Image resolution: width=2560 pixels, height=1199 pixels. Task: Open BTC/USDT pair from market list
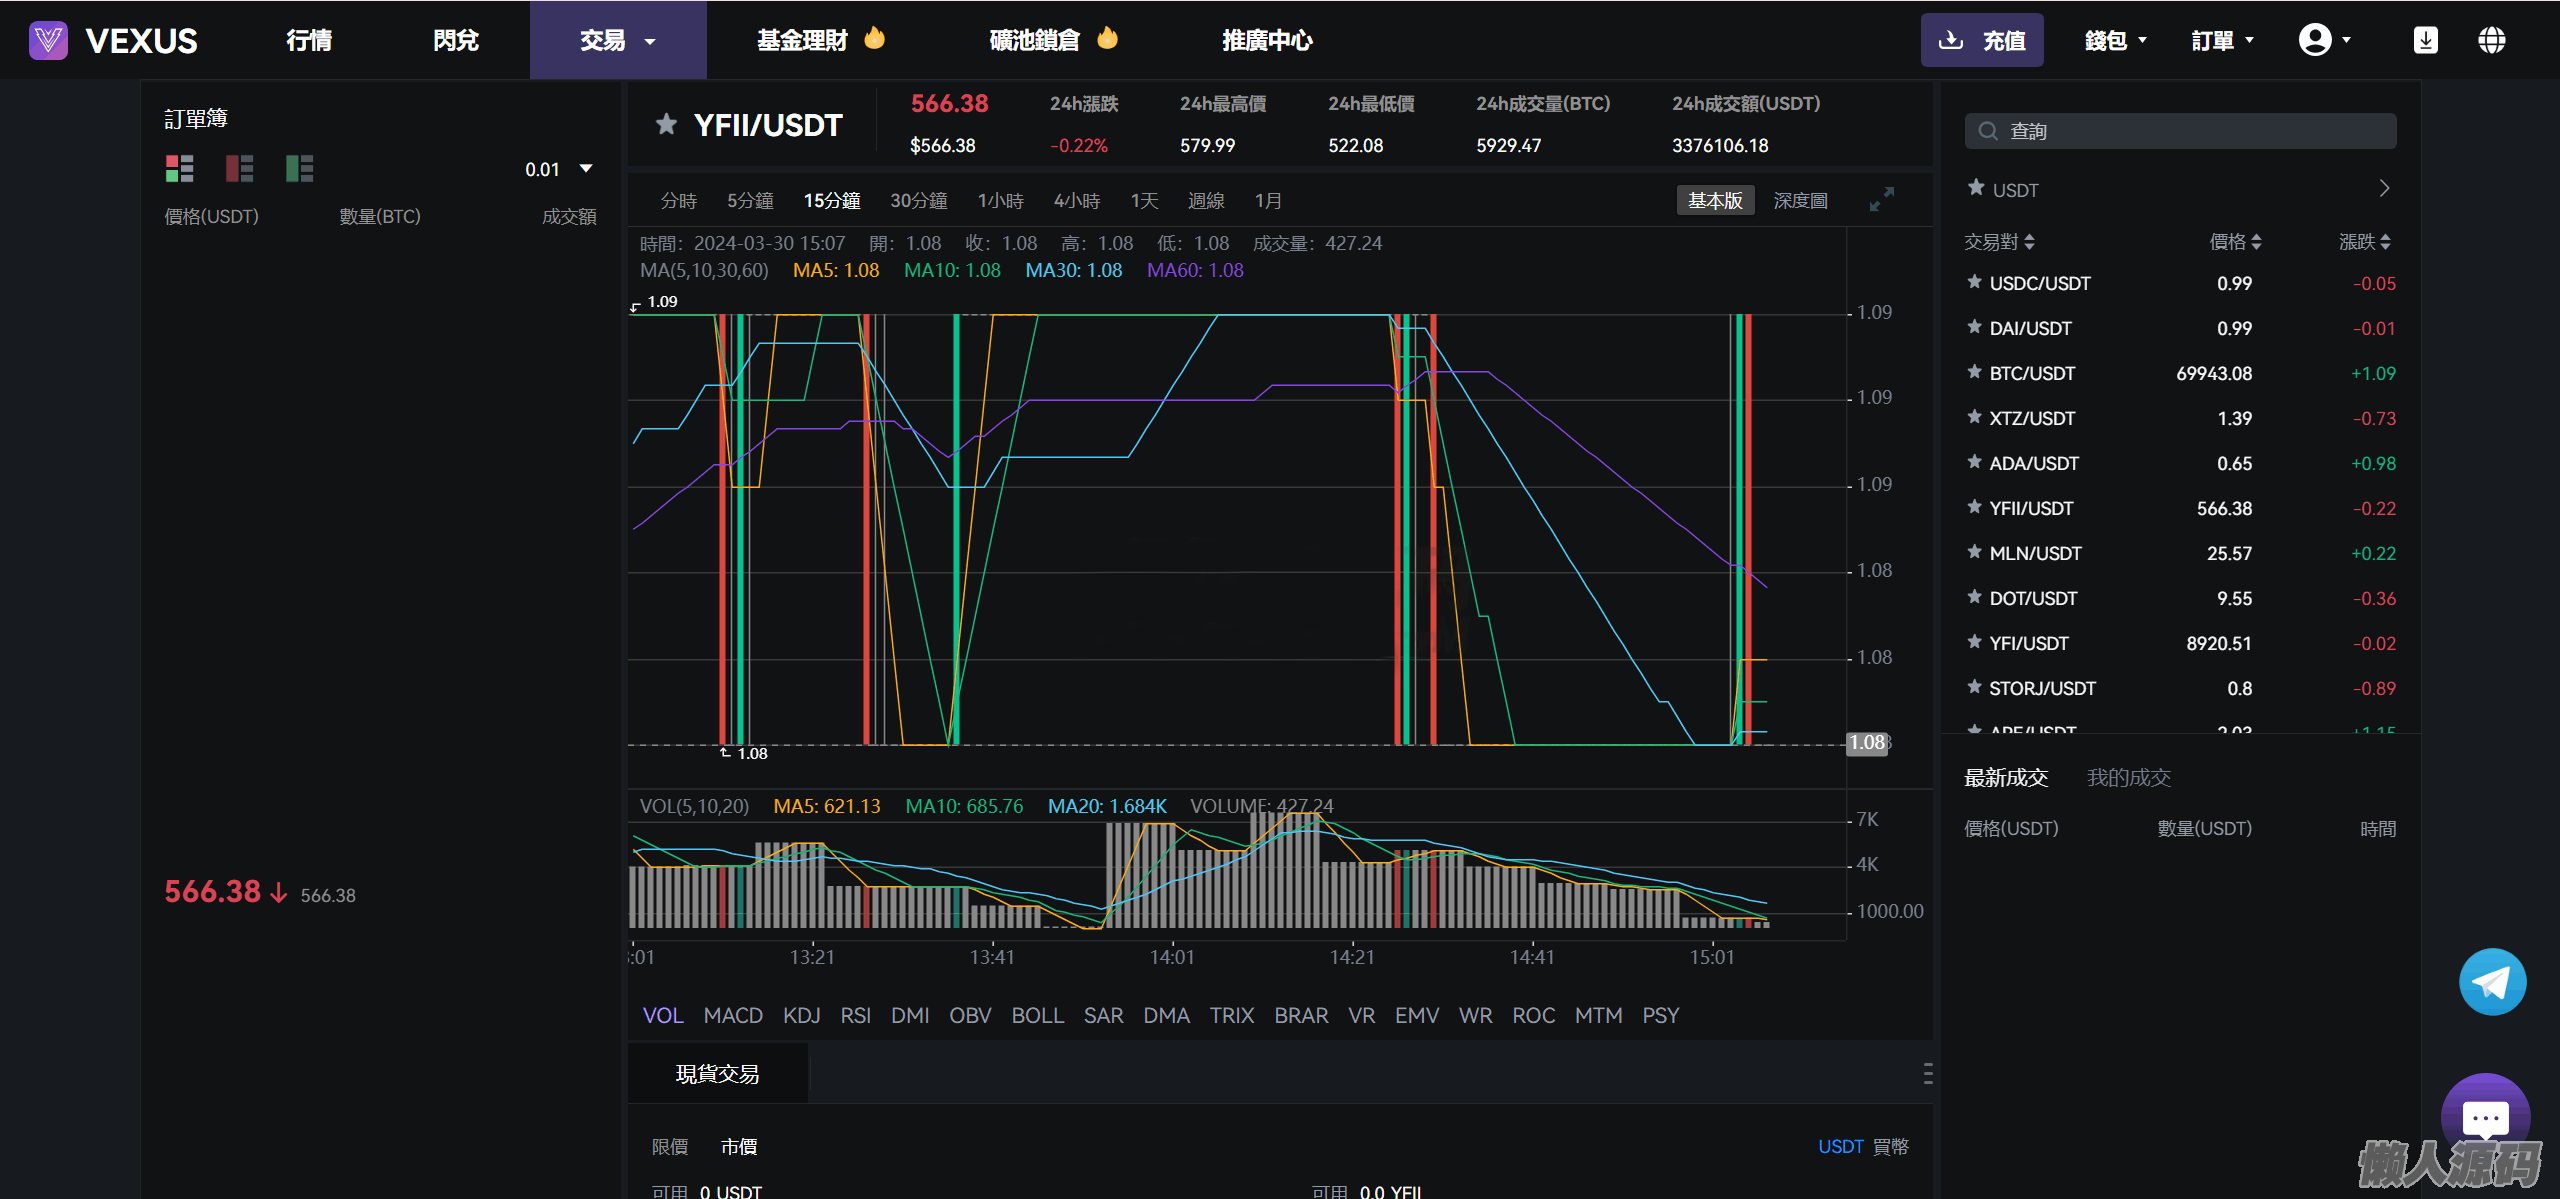coord(2031,373)
